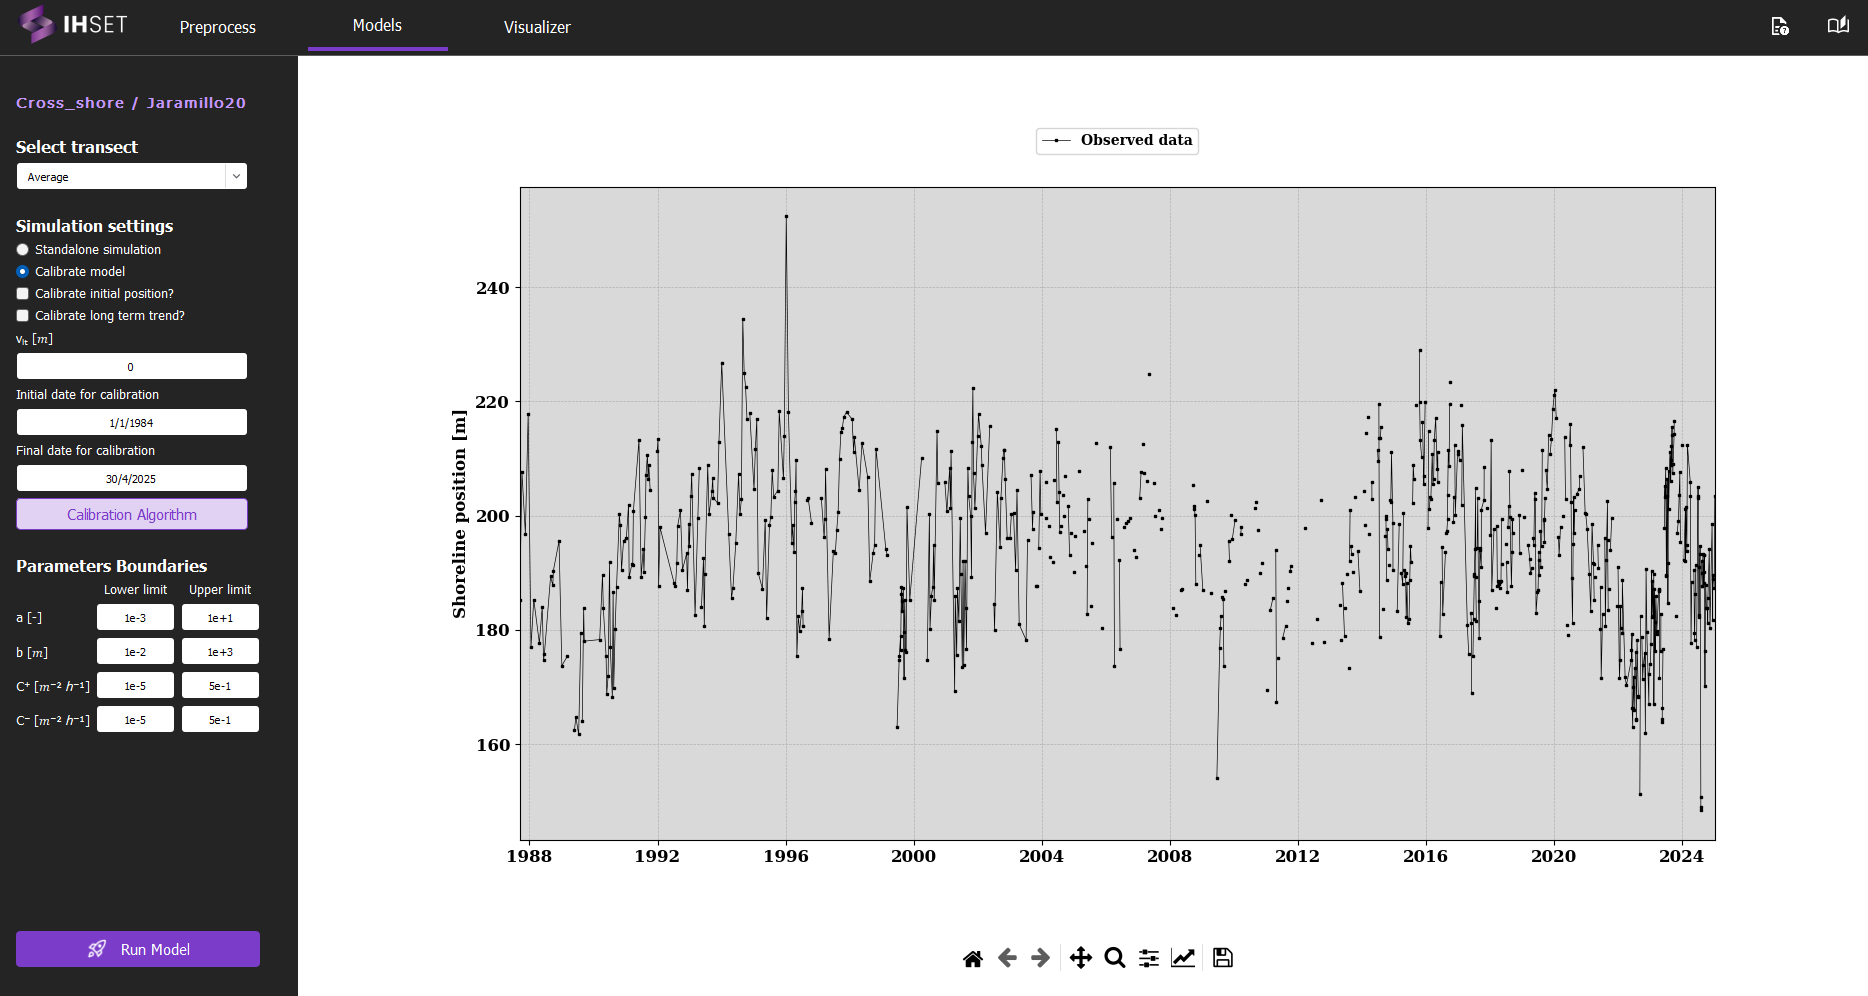Save the plot using the floppy disk icon
The height and width of the screenshot is (996, 1868).
pyautogui.click(x=1222, y=957)
